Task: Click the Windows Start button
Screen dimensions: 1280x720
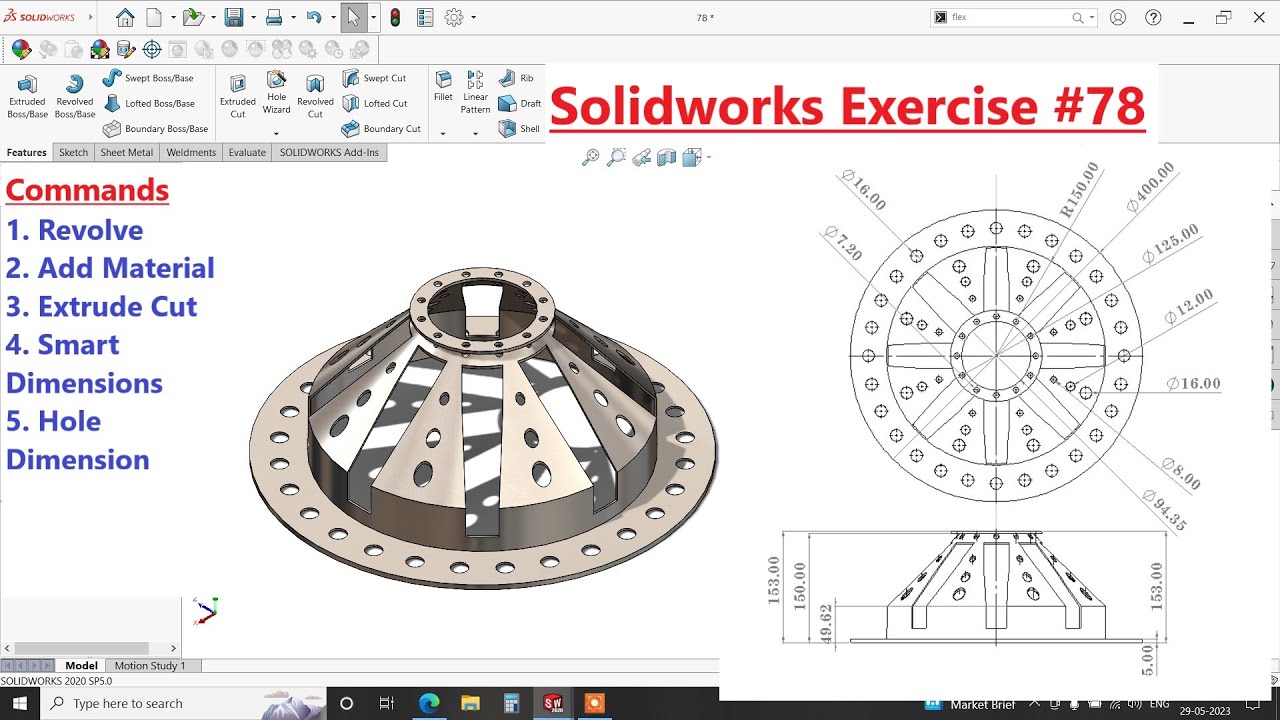Action: [20, 703]
